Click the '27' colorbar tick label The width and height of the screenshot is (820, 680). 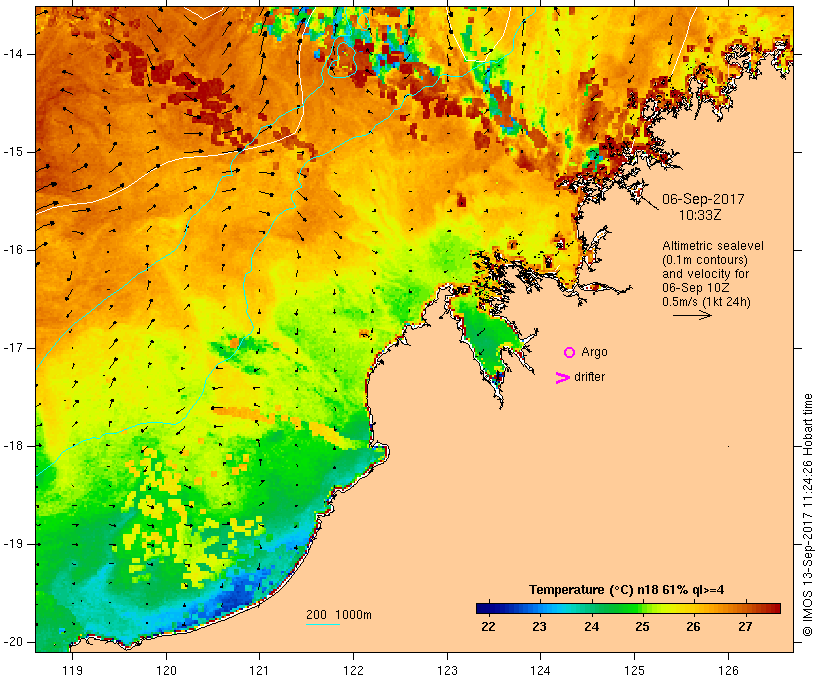click(745, 627)
